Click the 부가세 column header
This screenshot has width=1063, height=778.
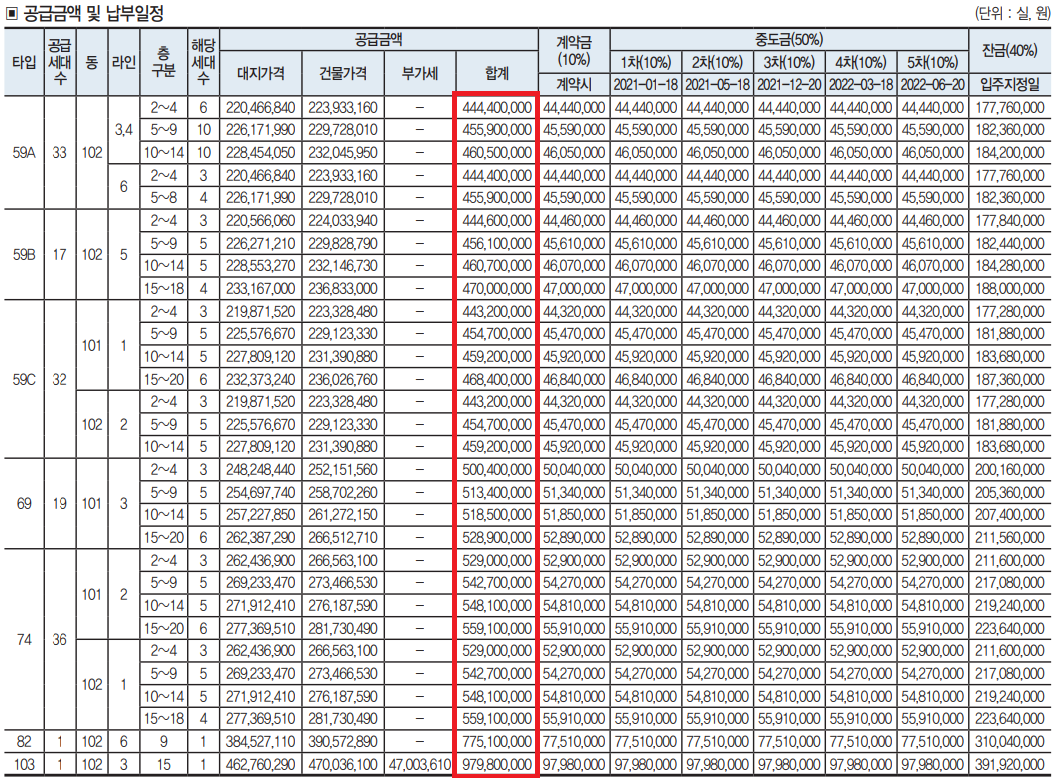420,73
